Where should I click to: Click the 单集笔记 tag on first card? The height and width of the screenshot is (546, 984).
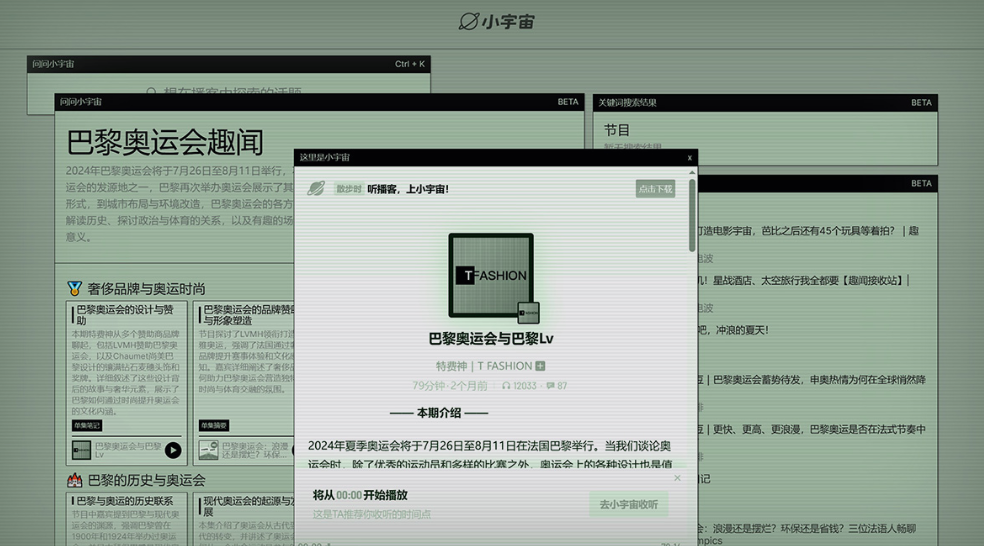tap(87, 426)
